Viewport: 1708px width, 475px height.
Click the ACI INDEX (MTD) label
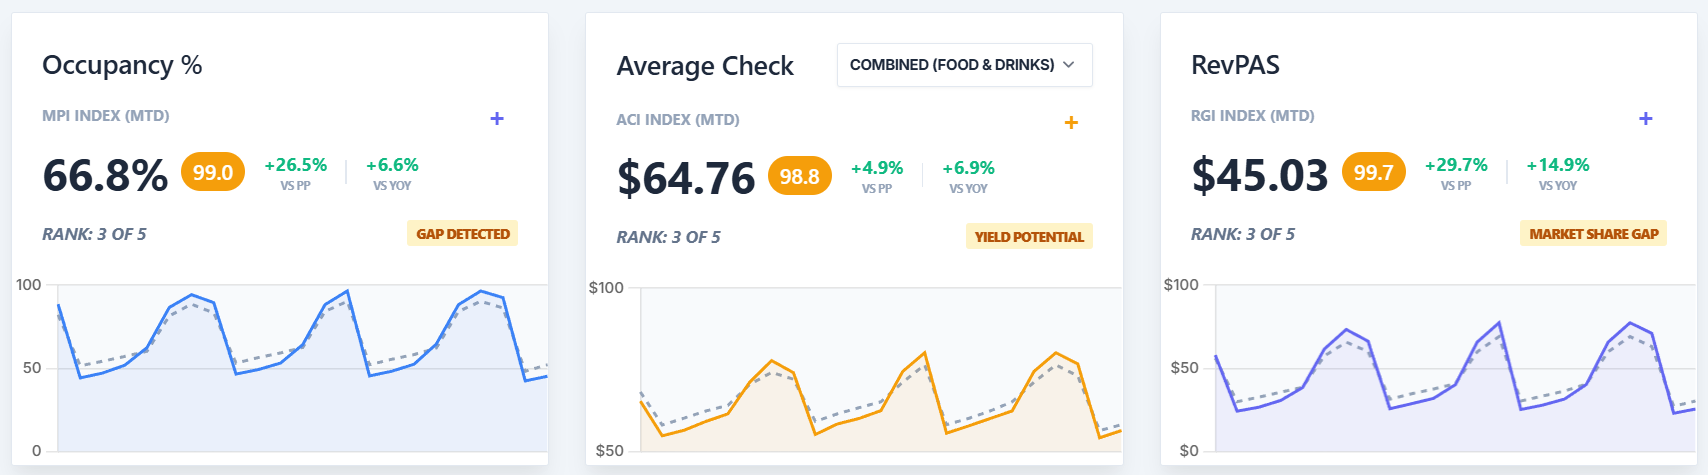(678, 120)
